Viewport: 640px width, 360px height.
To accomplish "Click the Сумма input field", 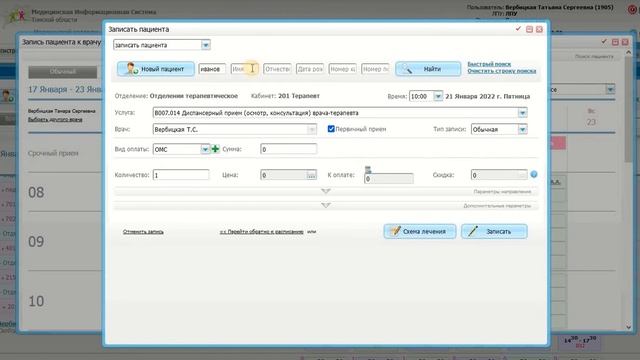I will (289, 149).
